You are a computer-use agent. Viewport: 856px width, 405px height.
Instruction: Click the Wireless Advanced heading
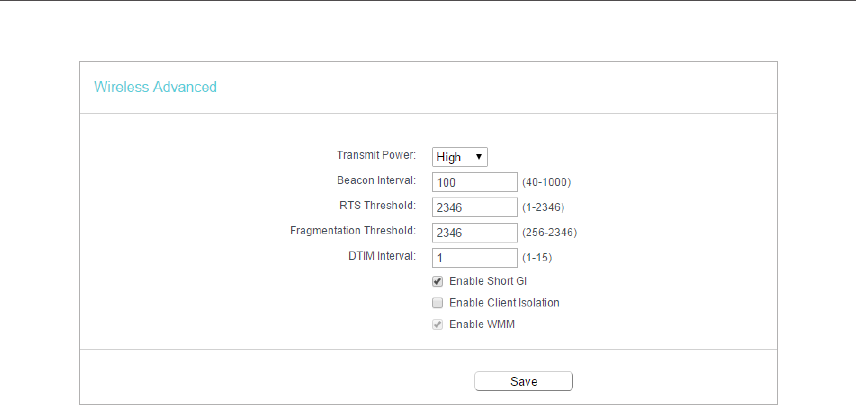(155, 87)
